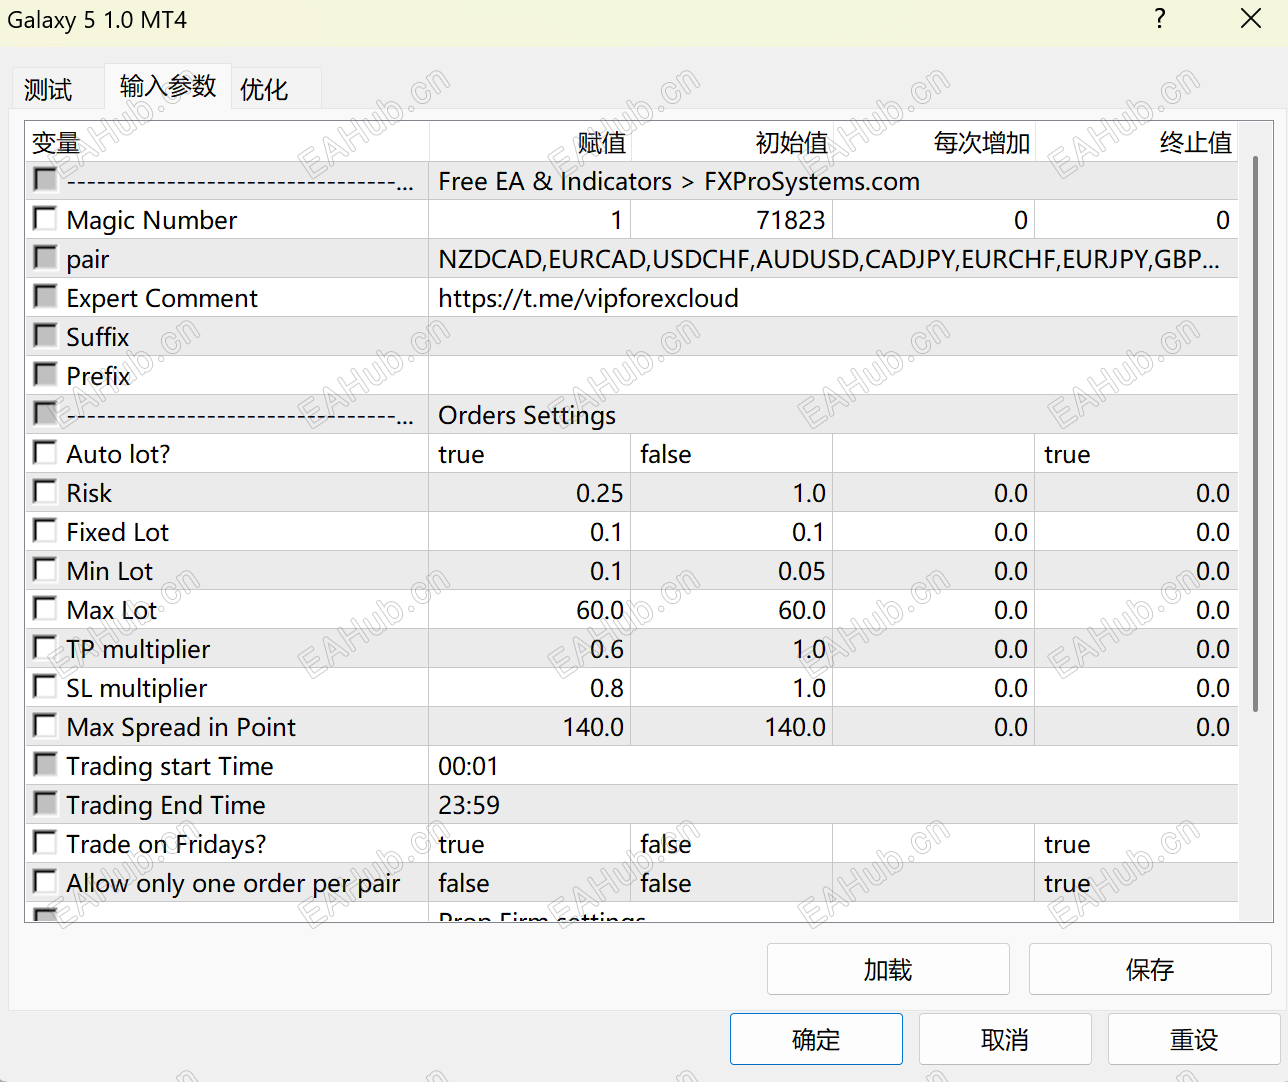The image size is (1288, 1082).
Task: Click the pair value starting with NZDCAD
Action: point(834,259)
